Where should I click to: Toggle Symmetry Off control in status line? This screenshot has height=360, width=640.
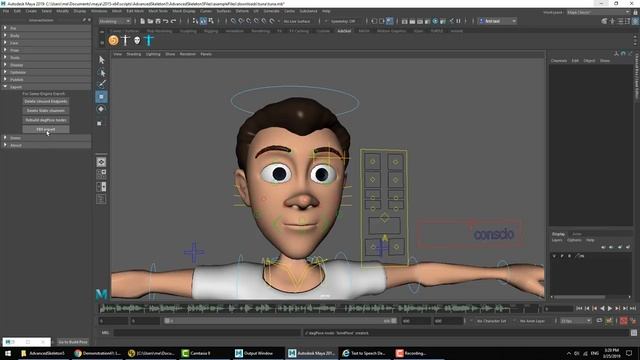(343, 21)
